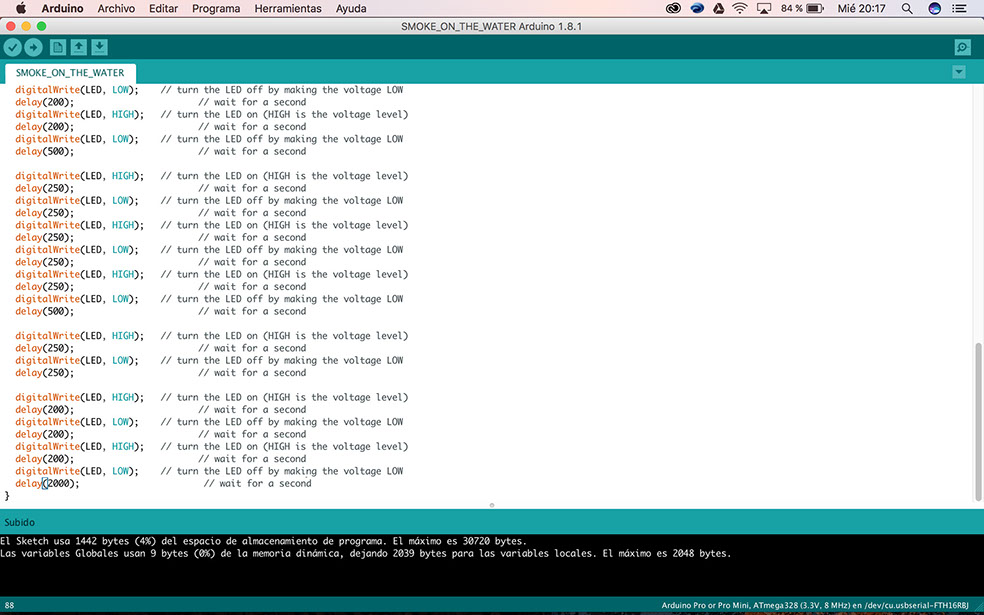
Task: Click the delay(500); line above first blank line
Action: pyautogui.click(x=45, y=151)
